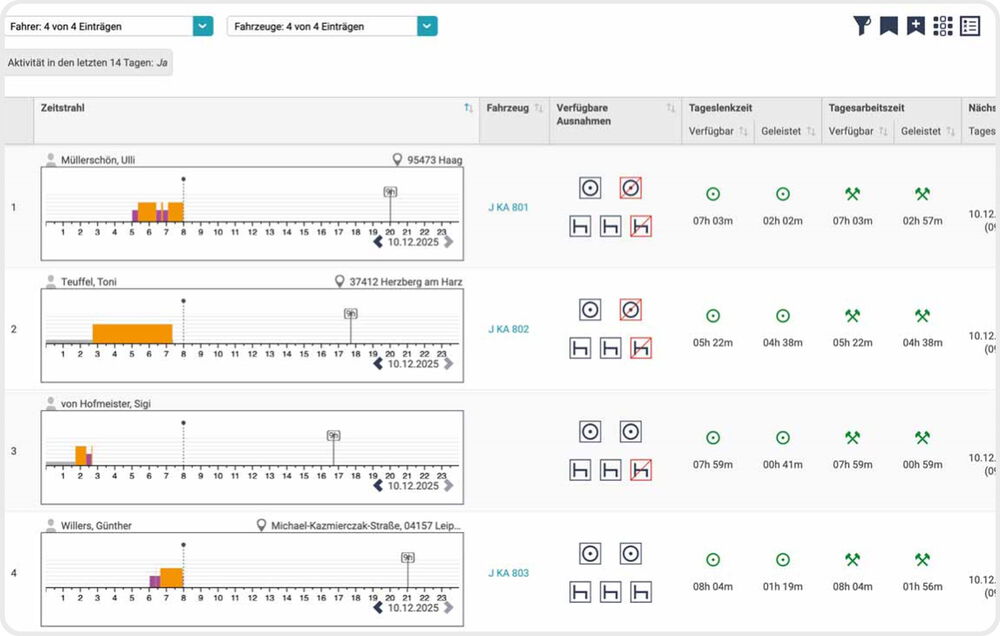Switch to grid tile view icon
This screenshot has width=1000, height=636.
pos(943,27)
